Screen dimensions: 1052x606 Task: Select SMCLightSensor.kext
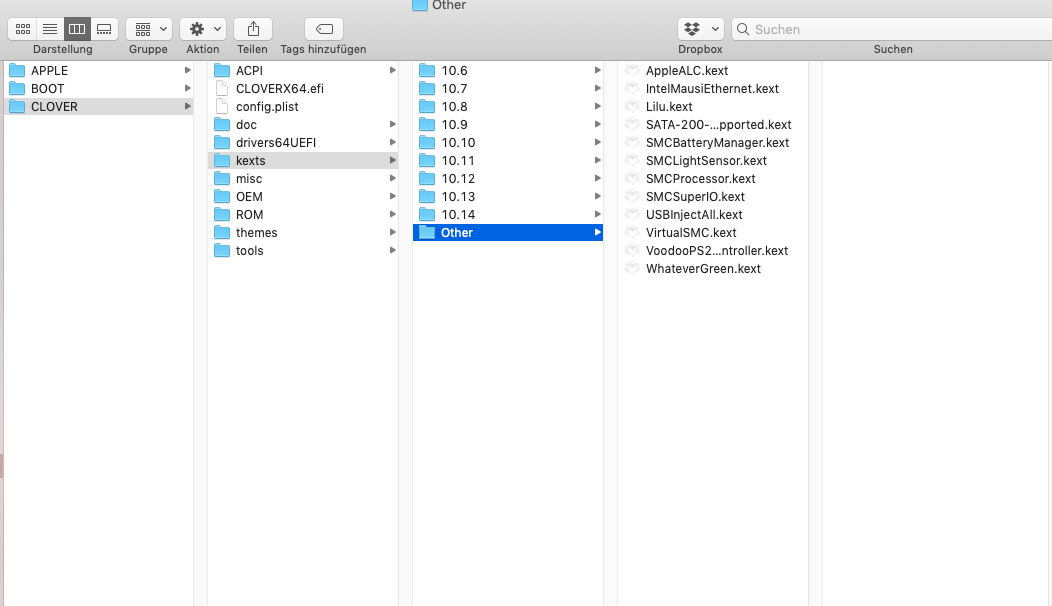(713, 160)
